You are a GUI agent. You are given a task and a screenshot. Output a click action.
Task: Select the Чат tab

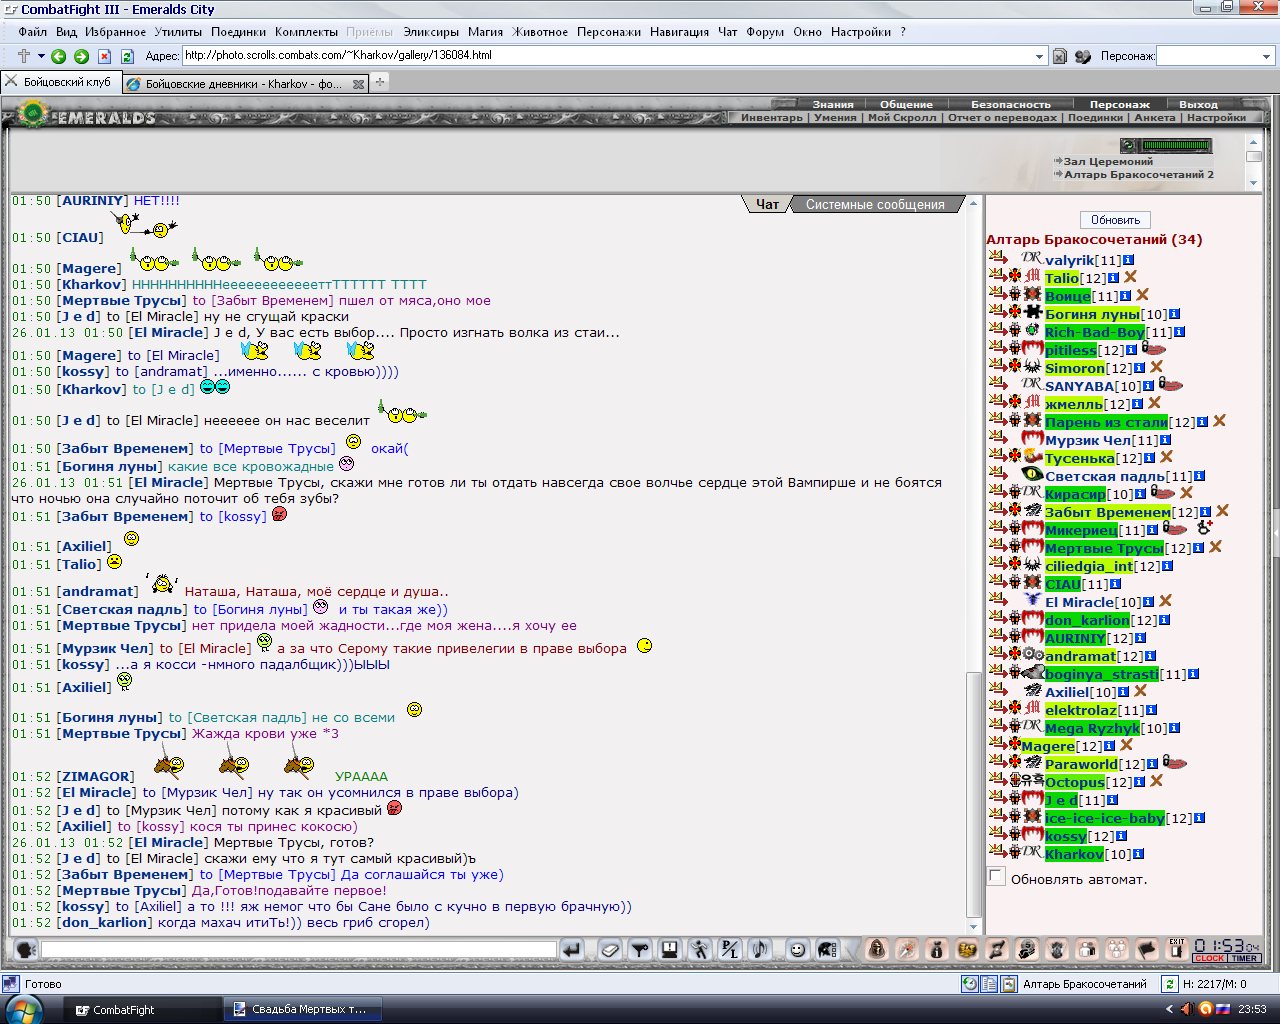767,204
